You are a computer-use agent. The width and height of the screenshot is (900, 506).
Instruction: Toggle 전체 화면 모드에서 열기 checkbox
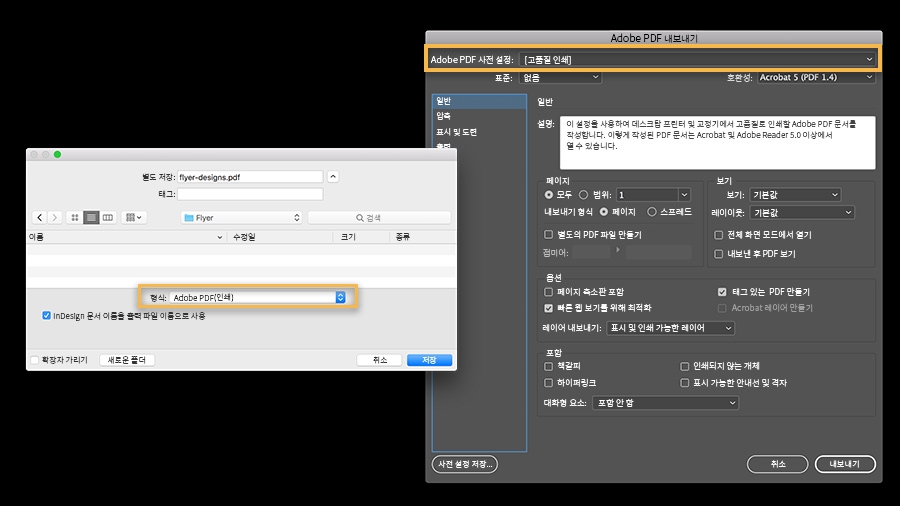point(719,235)
